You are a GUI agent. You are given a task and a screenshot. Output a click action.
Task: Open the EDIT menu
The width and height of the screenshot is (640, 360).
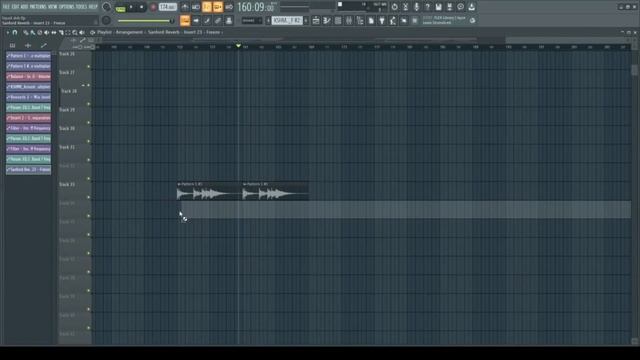pyautogui.click(x=15, y=7)
